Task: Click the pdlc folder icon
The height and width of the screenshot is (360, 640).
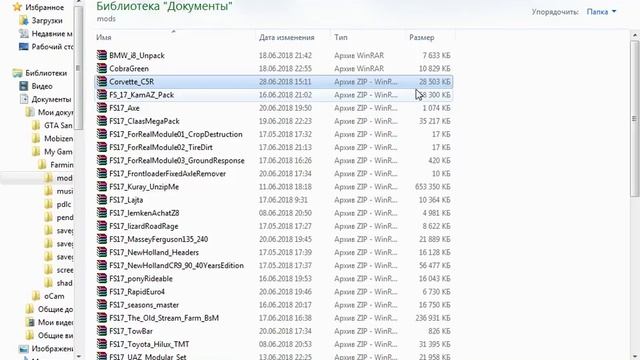Action: point(49,204)
